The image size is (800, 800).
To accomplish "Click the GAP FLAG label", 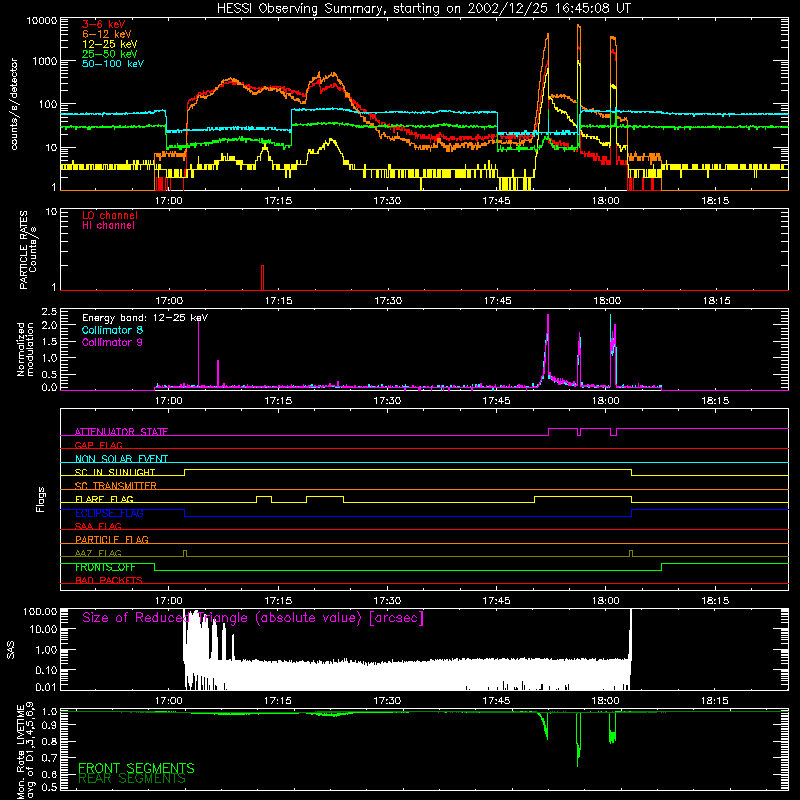I will click(98, 445).
